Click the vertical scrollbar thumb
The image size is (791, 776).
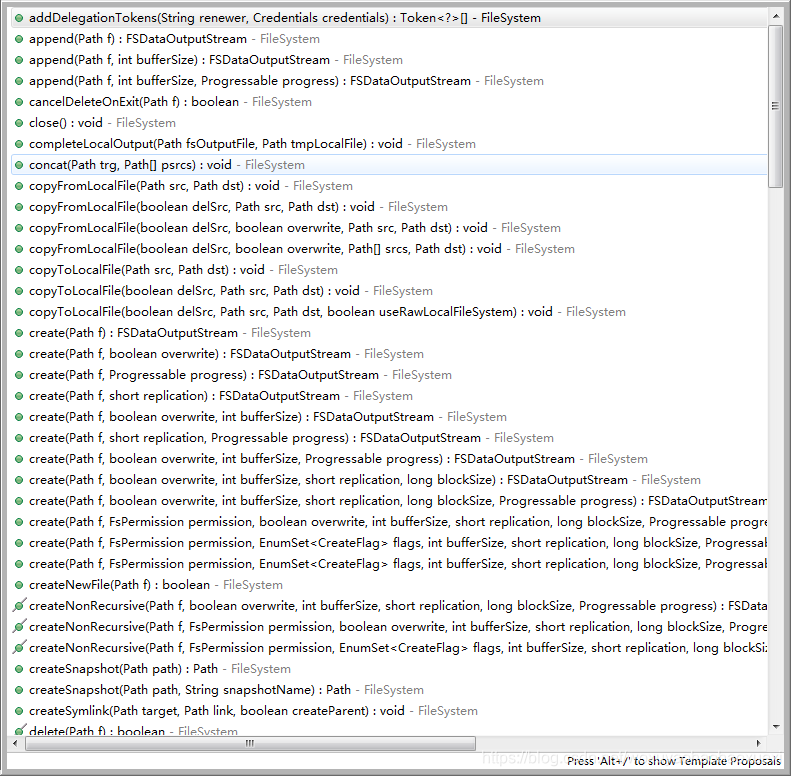(x=775, y=106)
